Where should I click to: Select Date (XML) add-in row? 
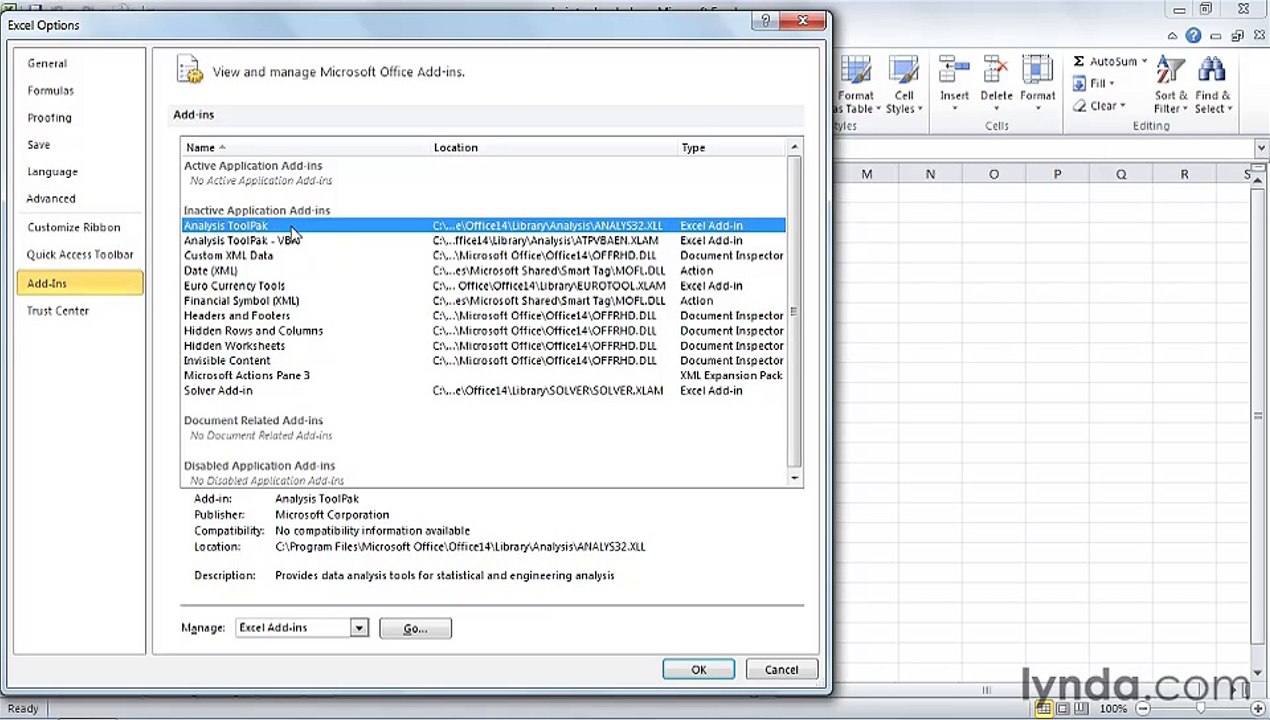coord(483,270)
